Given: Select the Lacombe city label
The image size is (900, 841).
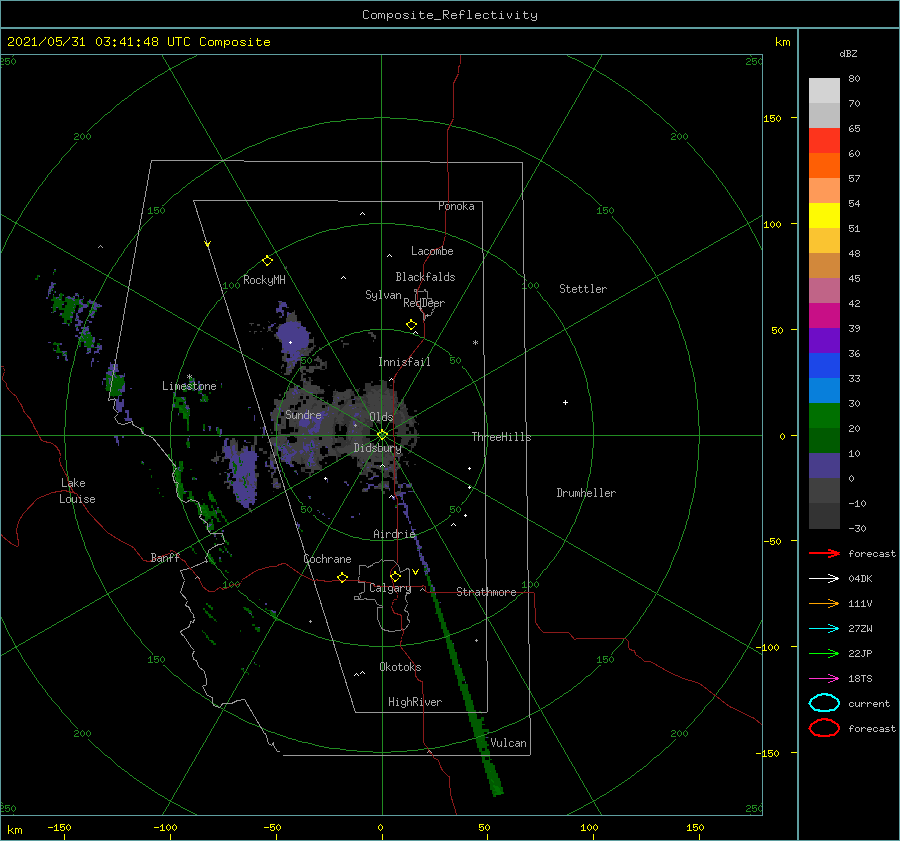Looking at the screenshot, I should point(432,251).
